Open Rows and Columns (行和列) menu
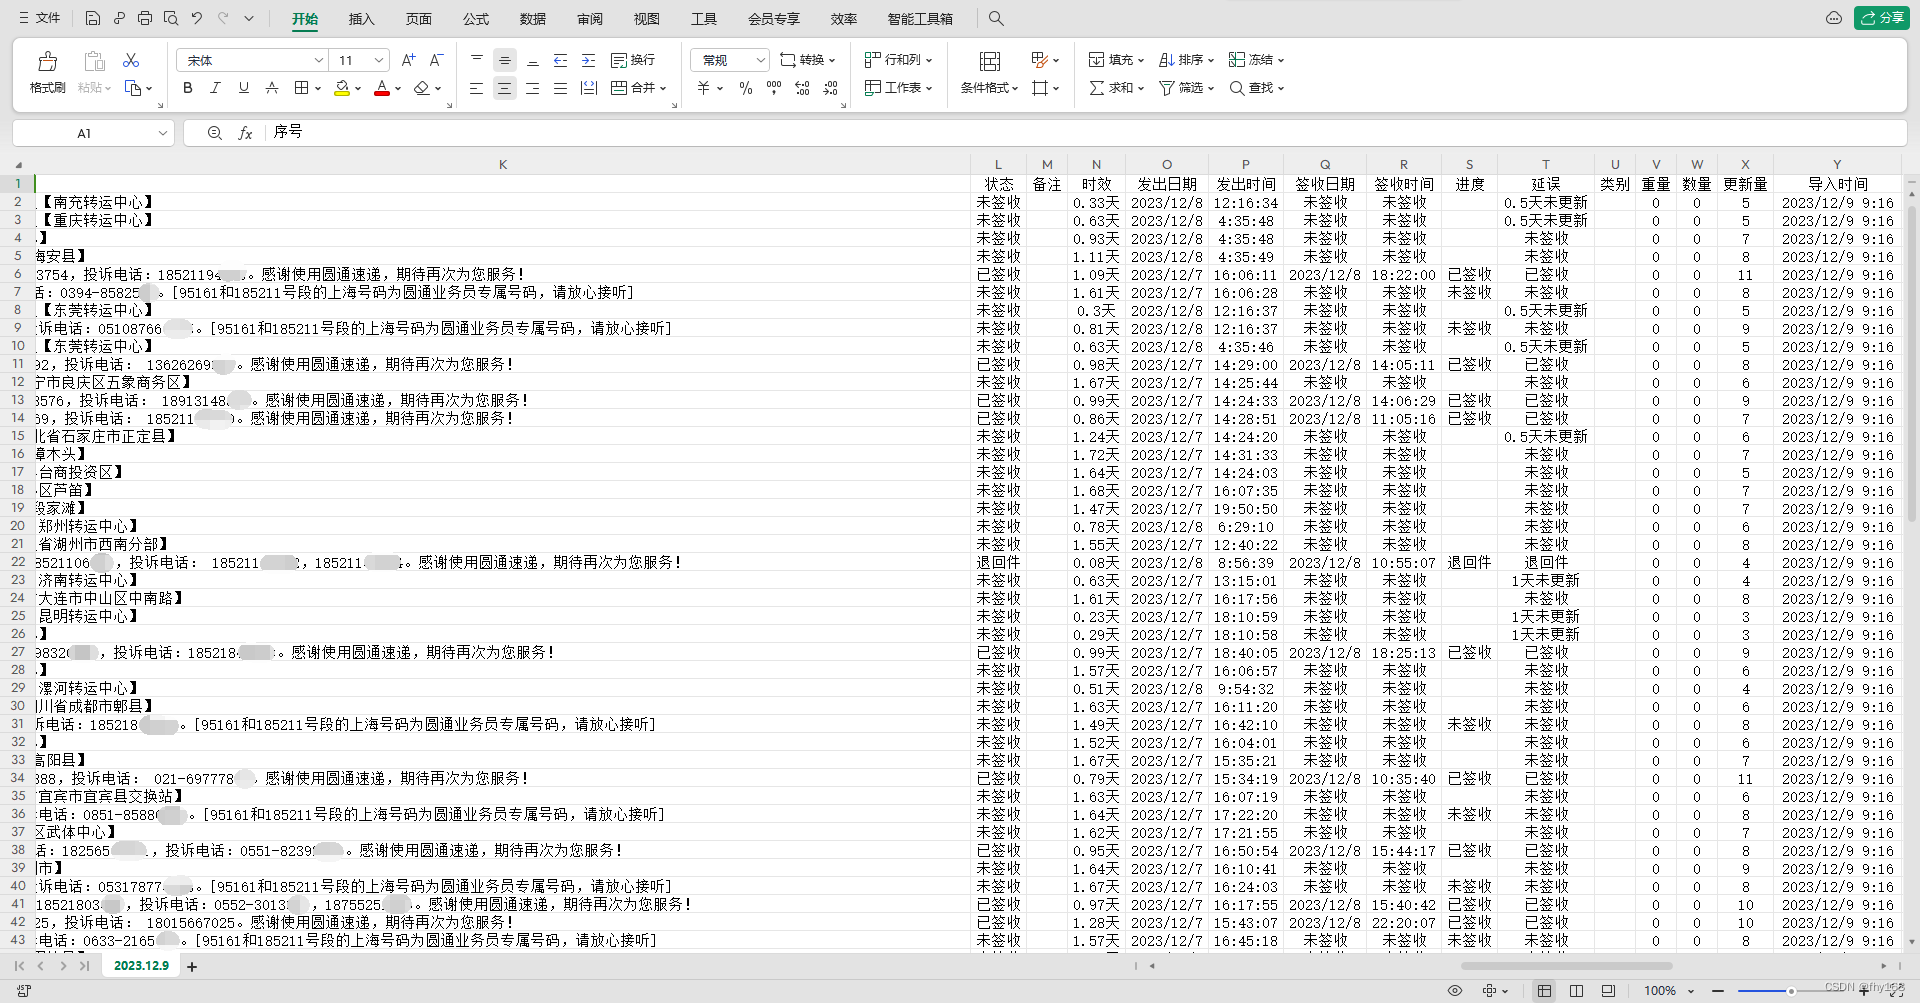 click(898, 60)
